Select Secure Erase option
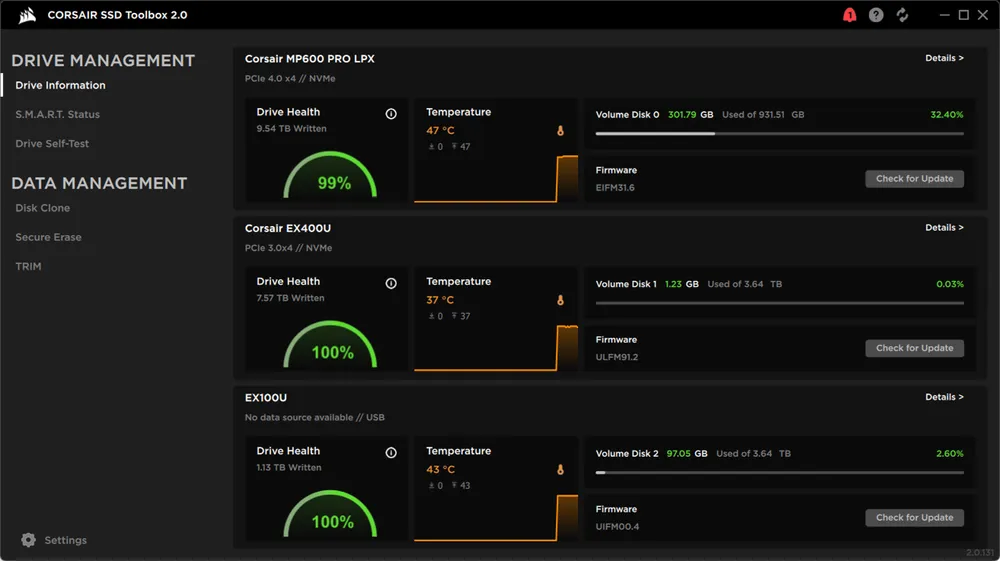Screen dimensions: 1000x561 [48, 237]
